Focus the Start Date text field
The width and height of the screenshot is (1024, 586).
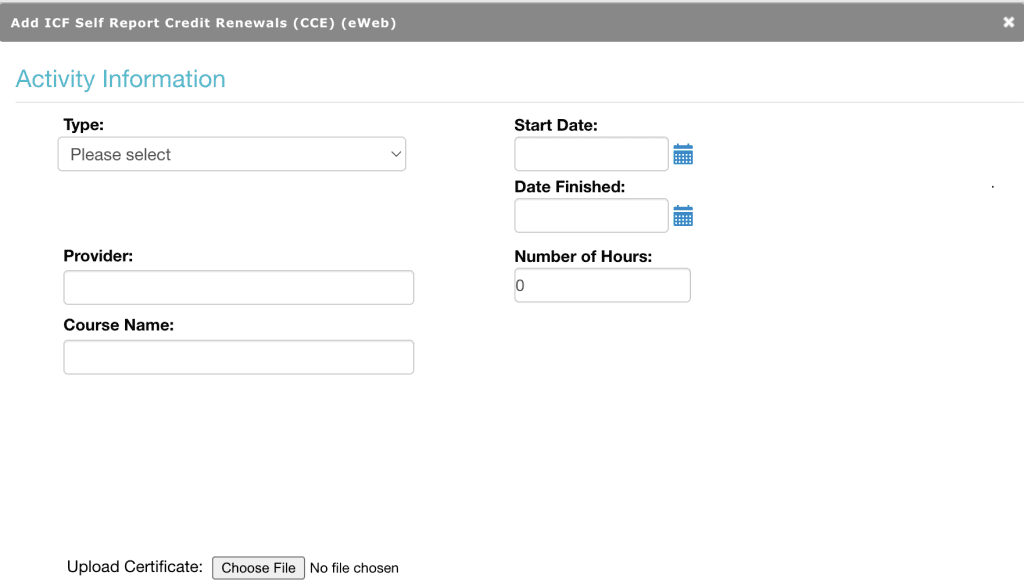click(x=591, y=153)
